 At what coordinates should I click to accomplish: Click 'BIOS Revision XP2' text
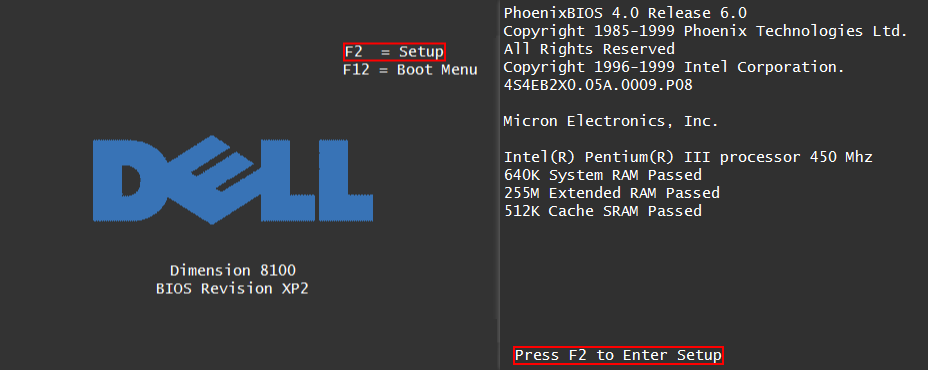[x=233, y=289]
